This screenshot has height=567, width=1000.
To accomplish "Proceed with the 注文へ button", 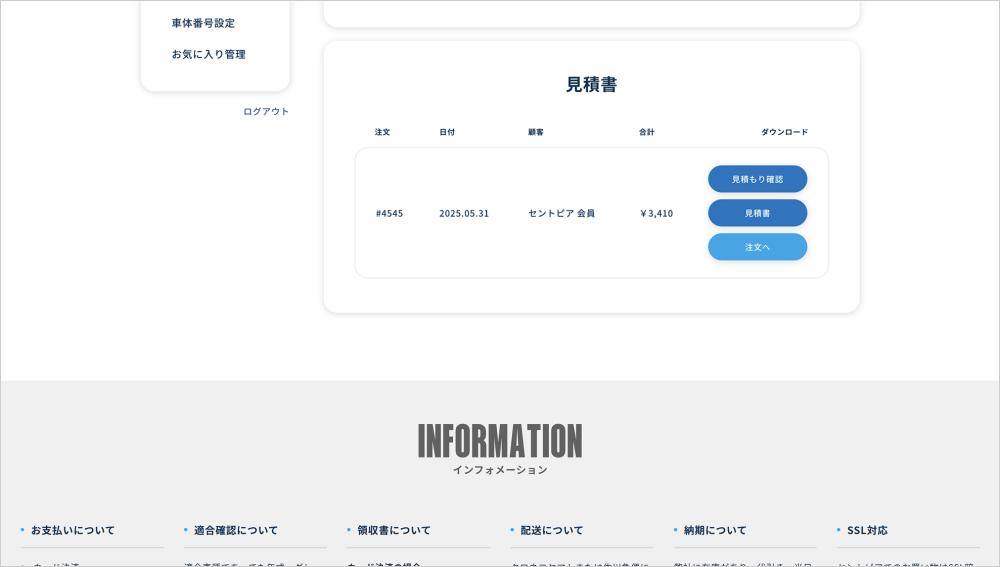I will (757, 247).
